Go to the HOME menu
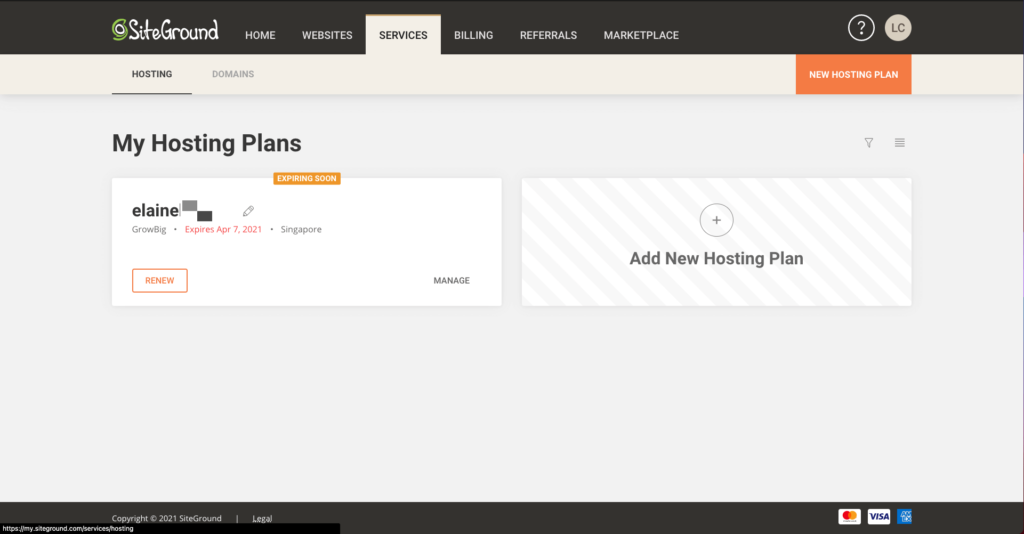Image resolution: width=1024 pixels, height=534 pixels. (x=260, y=35)
